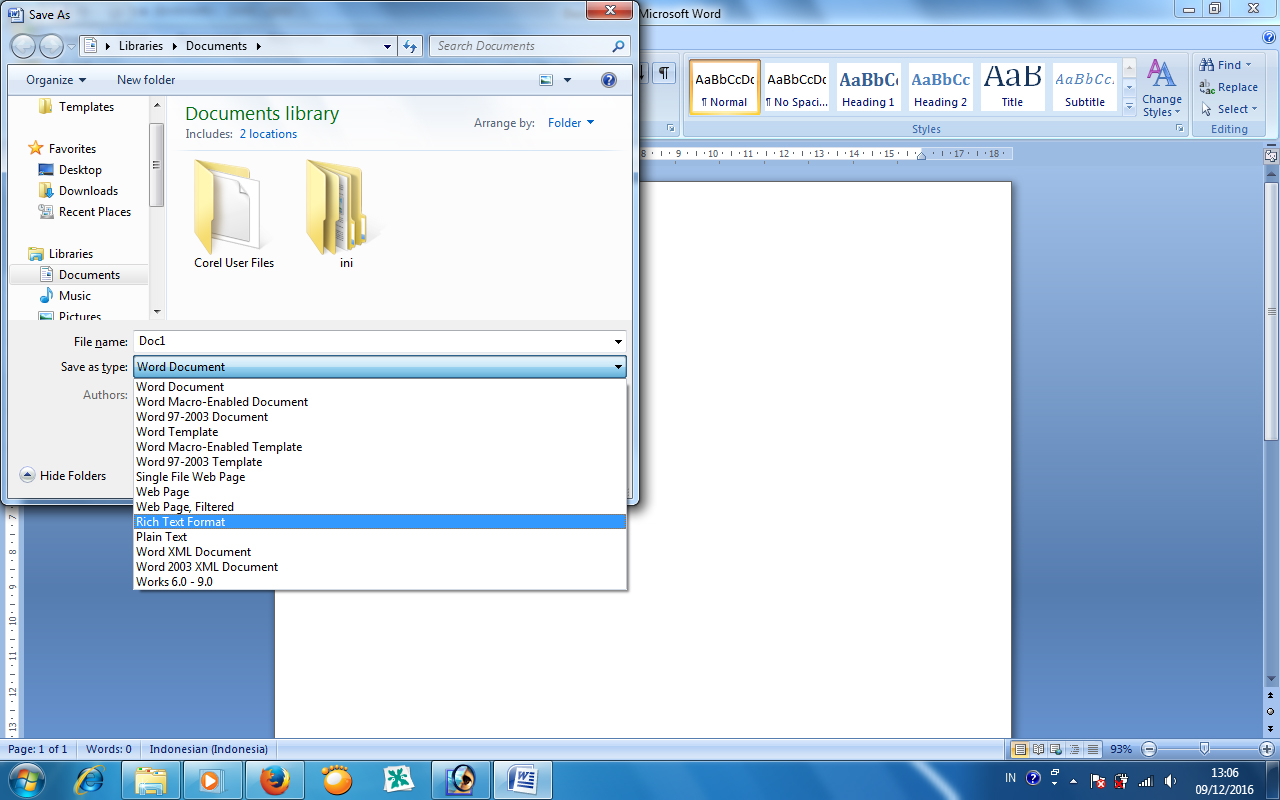Click the zoom in plus button
The height and width of the screenshot is (800, 1280).
[x=1267, y=749]
